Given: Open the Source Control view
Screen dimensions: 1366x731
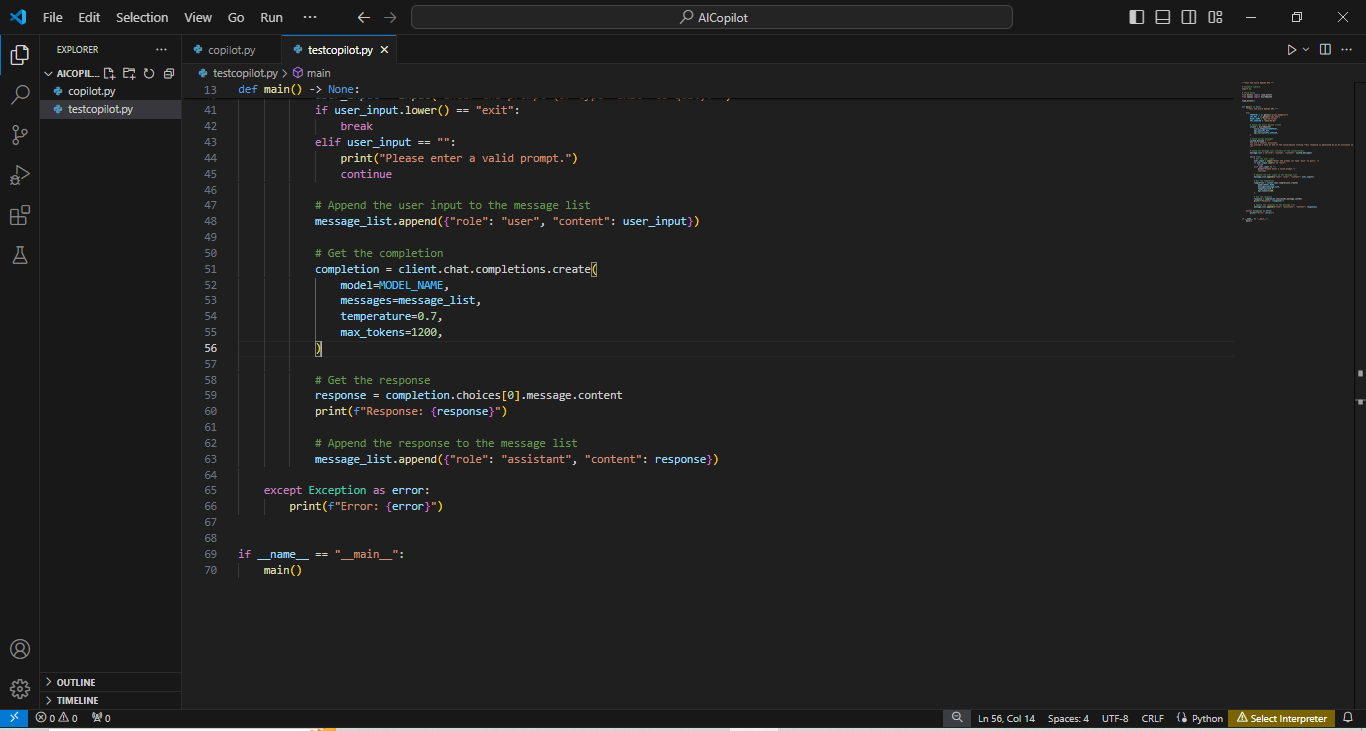Looking at the screenshot, I should [20, 135].
